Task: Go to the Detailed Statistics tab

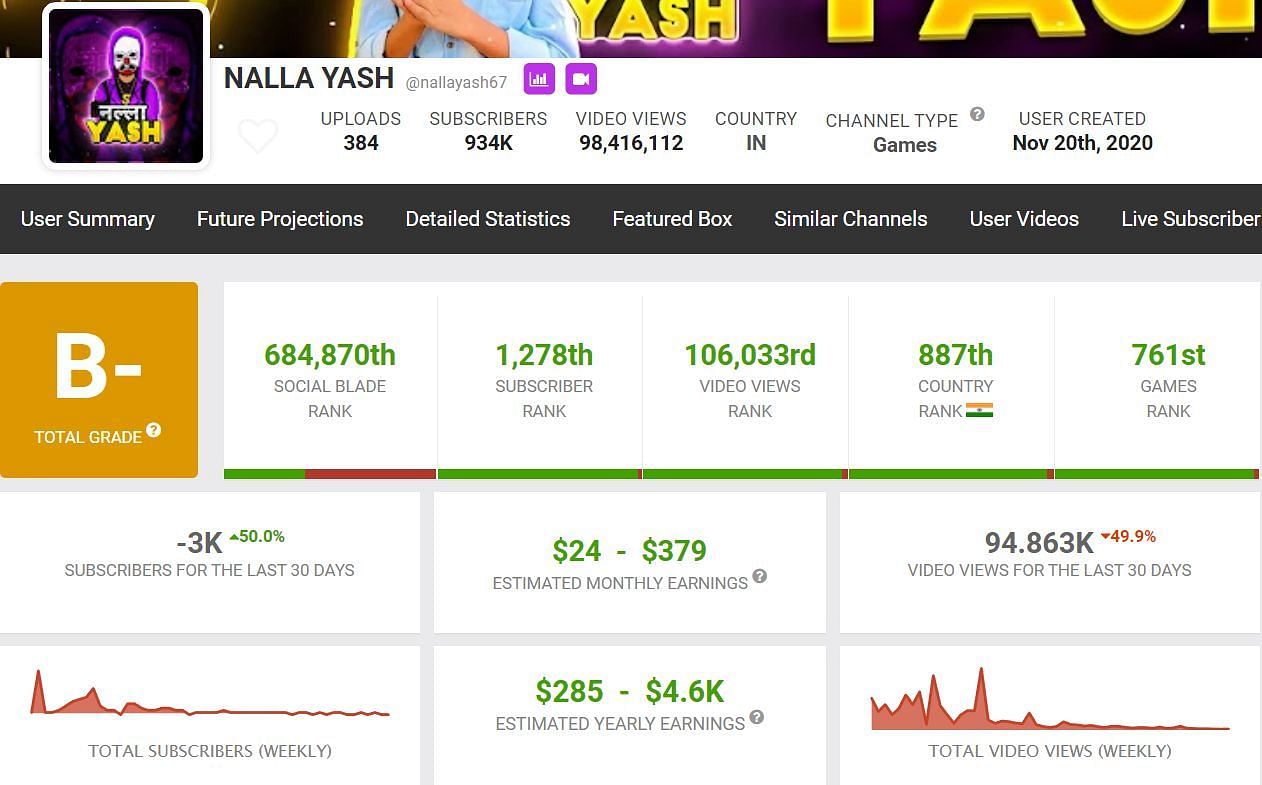Action: [x=488, y=219]
